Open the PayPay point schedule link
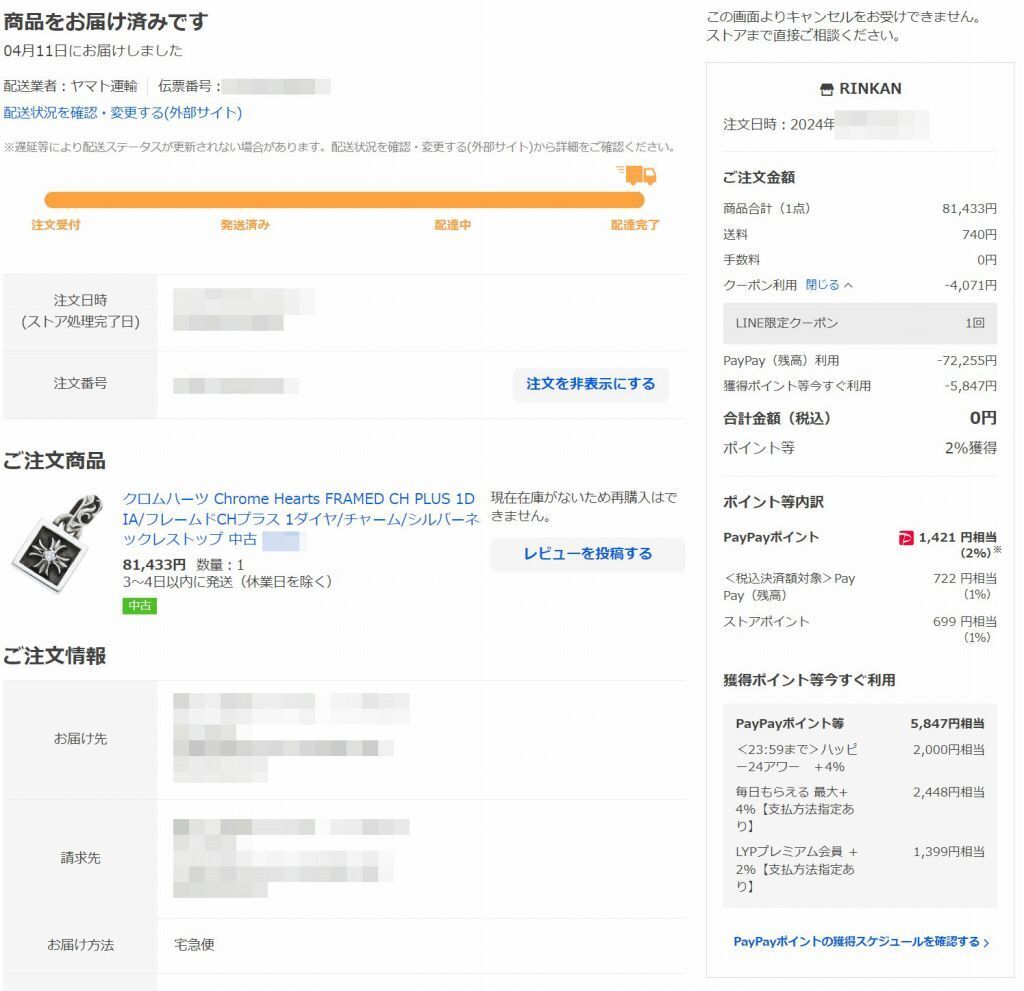 click(856, 941)
